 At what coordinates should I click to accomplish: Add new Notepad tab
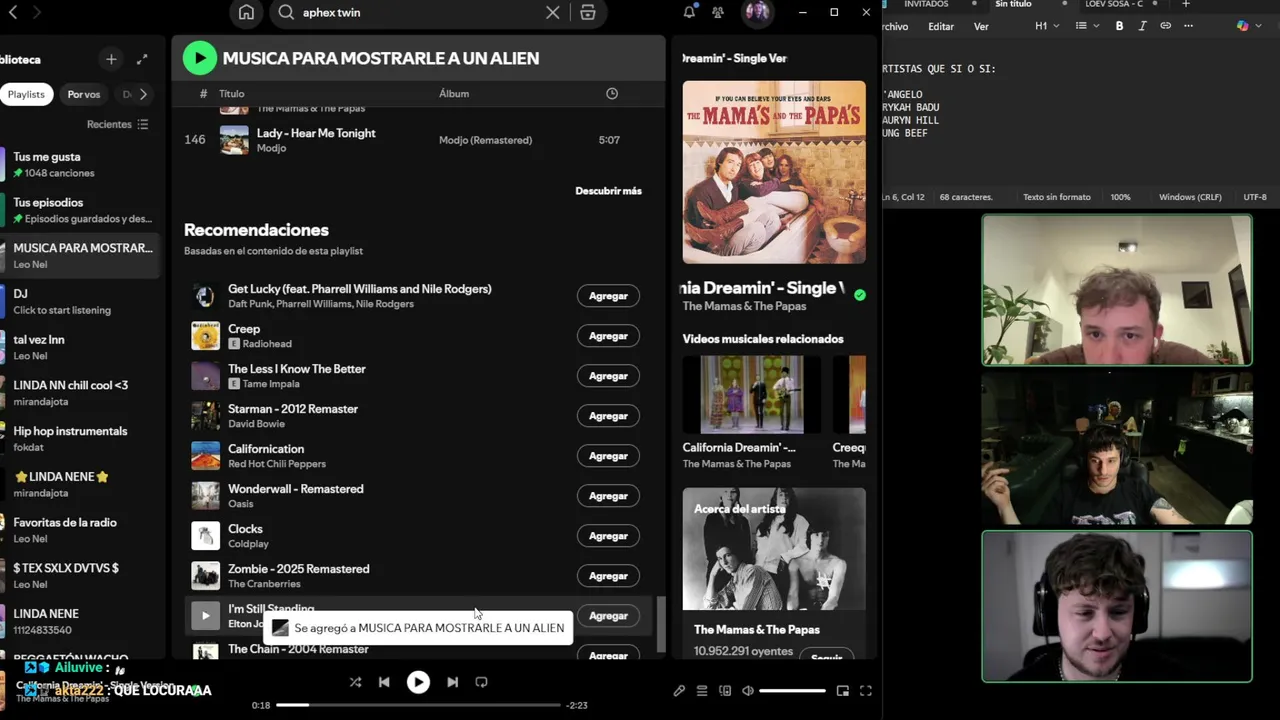(1186, 4)
